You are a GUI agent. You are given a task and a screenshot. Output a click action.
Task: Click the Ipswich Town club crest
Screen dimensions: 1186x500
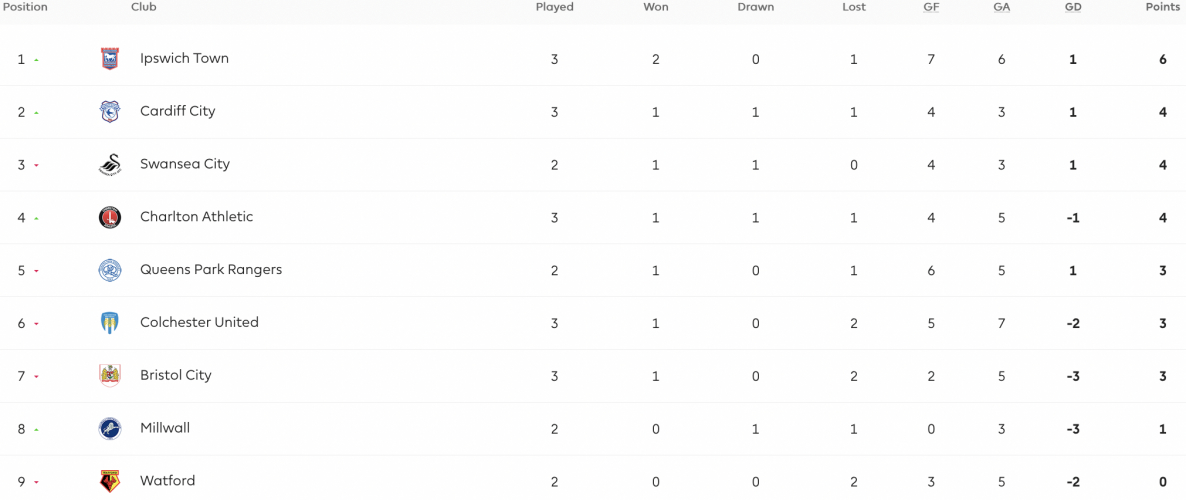[110, 59]
